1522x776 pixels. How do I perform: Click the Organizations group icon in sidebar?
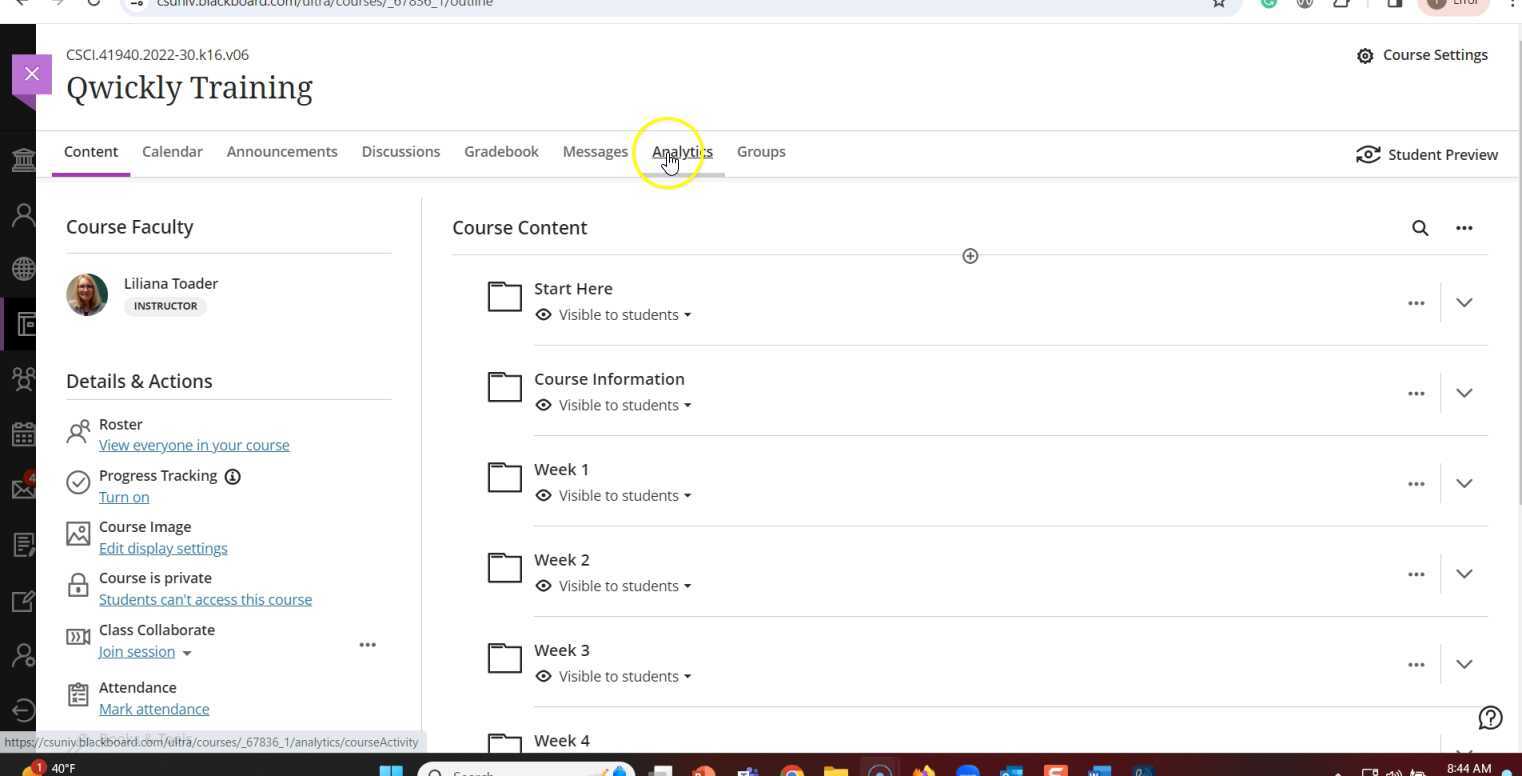pyautogui.click(x=23, y=379)
